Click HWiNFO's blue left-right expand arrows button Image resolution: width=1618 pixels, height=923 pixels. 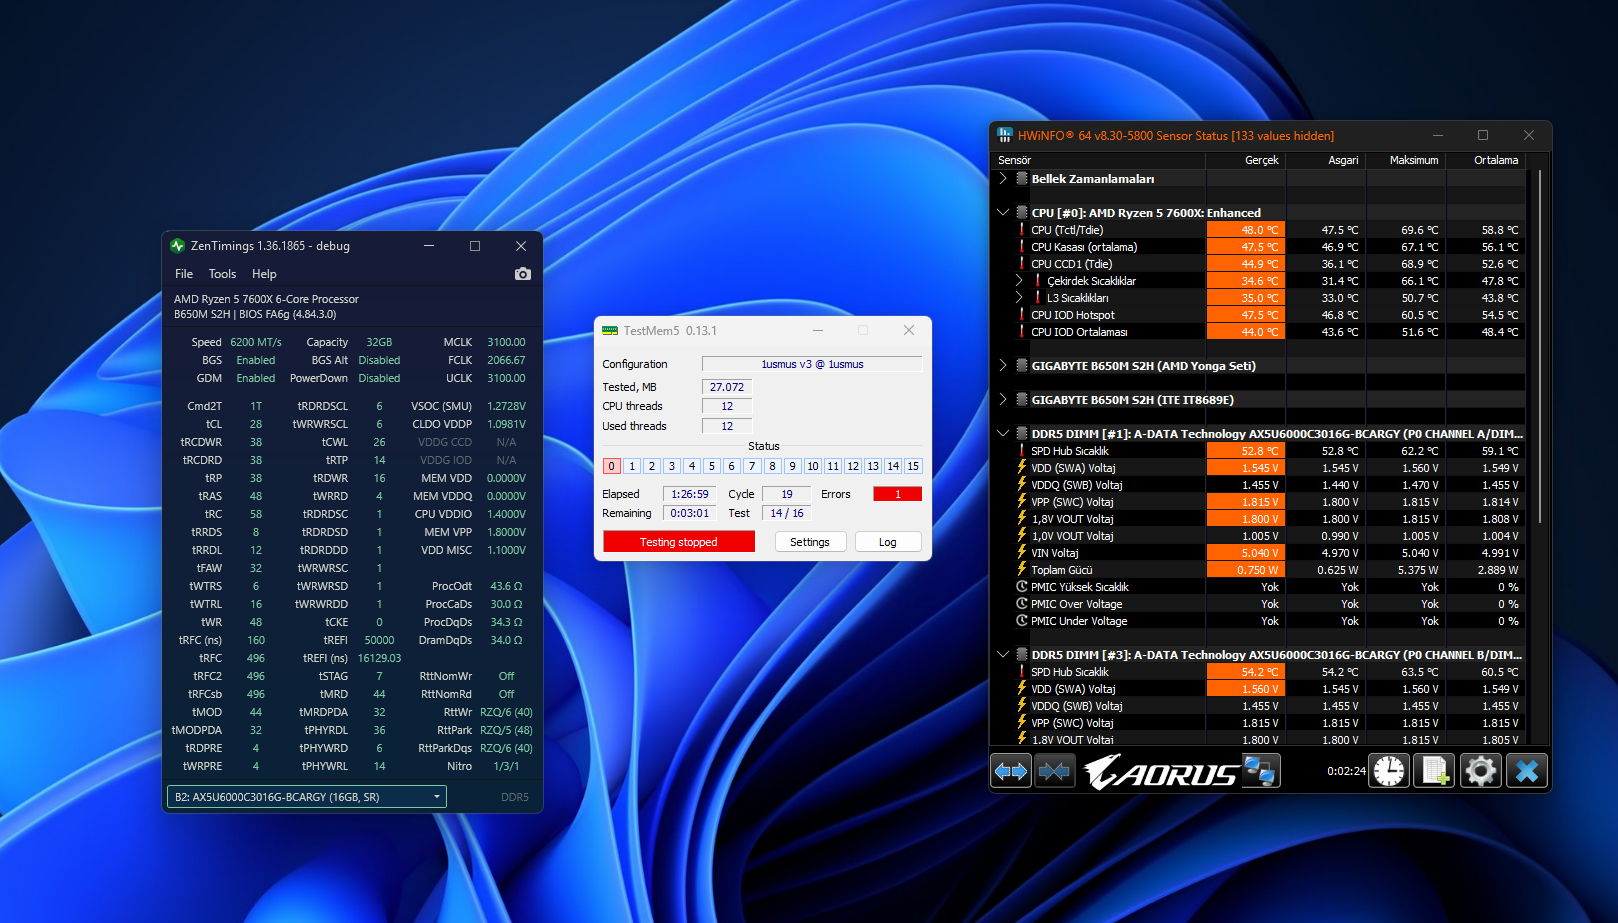1011,771
